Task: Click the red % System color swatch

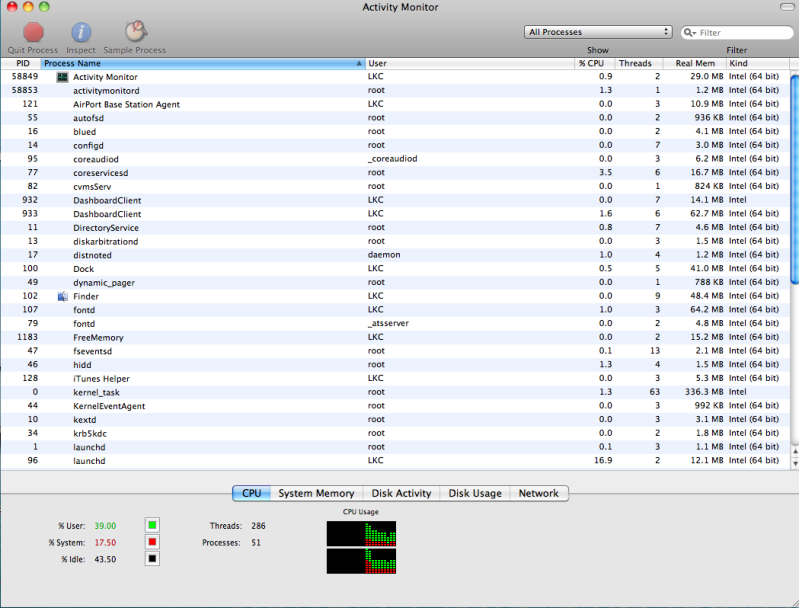Action: (152, 542)
